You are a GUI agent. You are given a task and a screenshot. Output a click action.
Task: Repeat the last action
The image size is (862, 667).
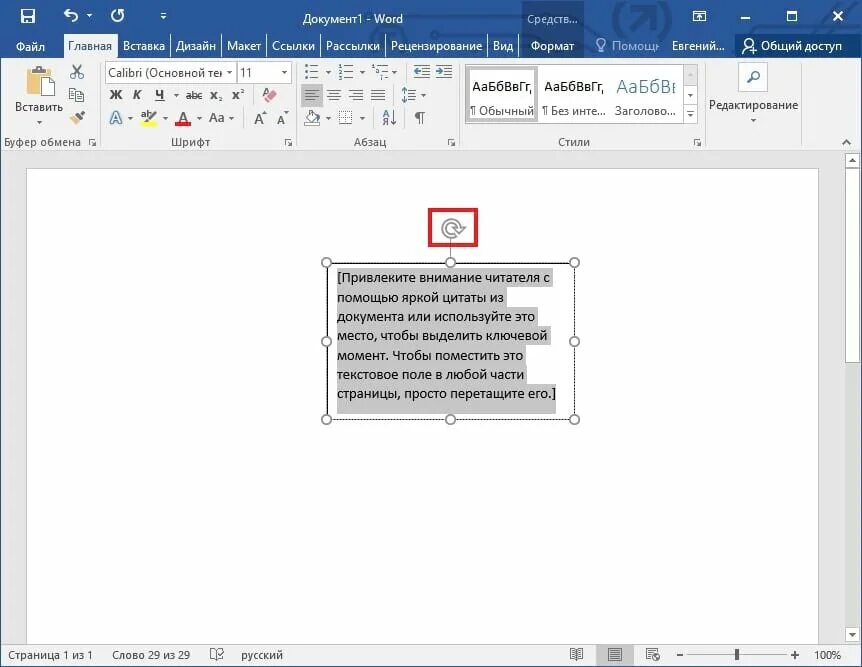tap(118, 15)
